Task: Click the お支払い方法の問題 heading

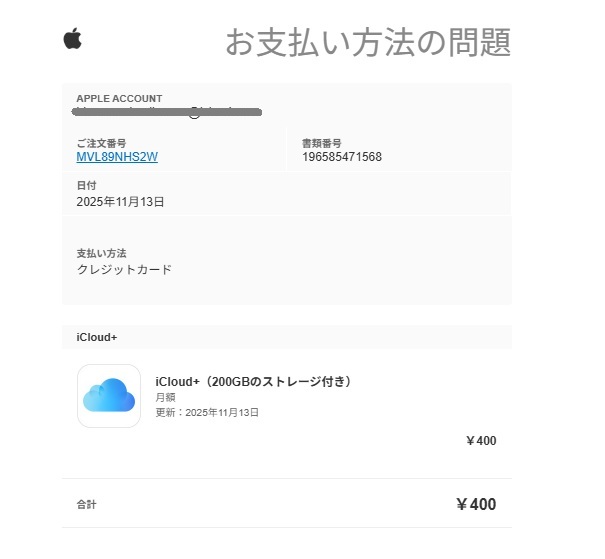Action: [x=367, y=42]
